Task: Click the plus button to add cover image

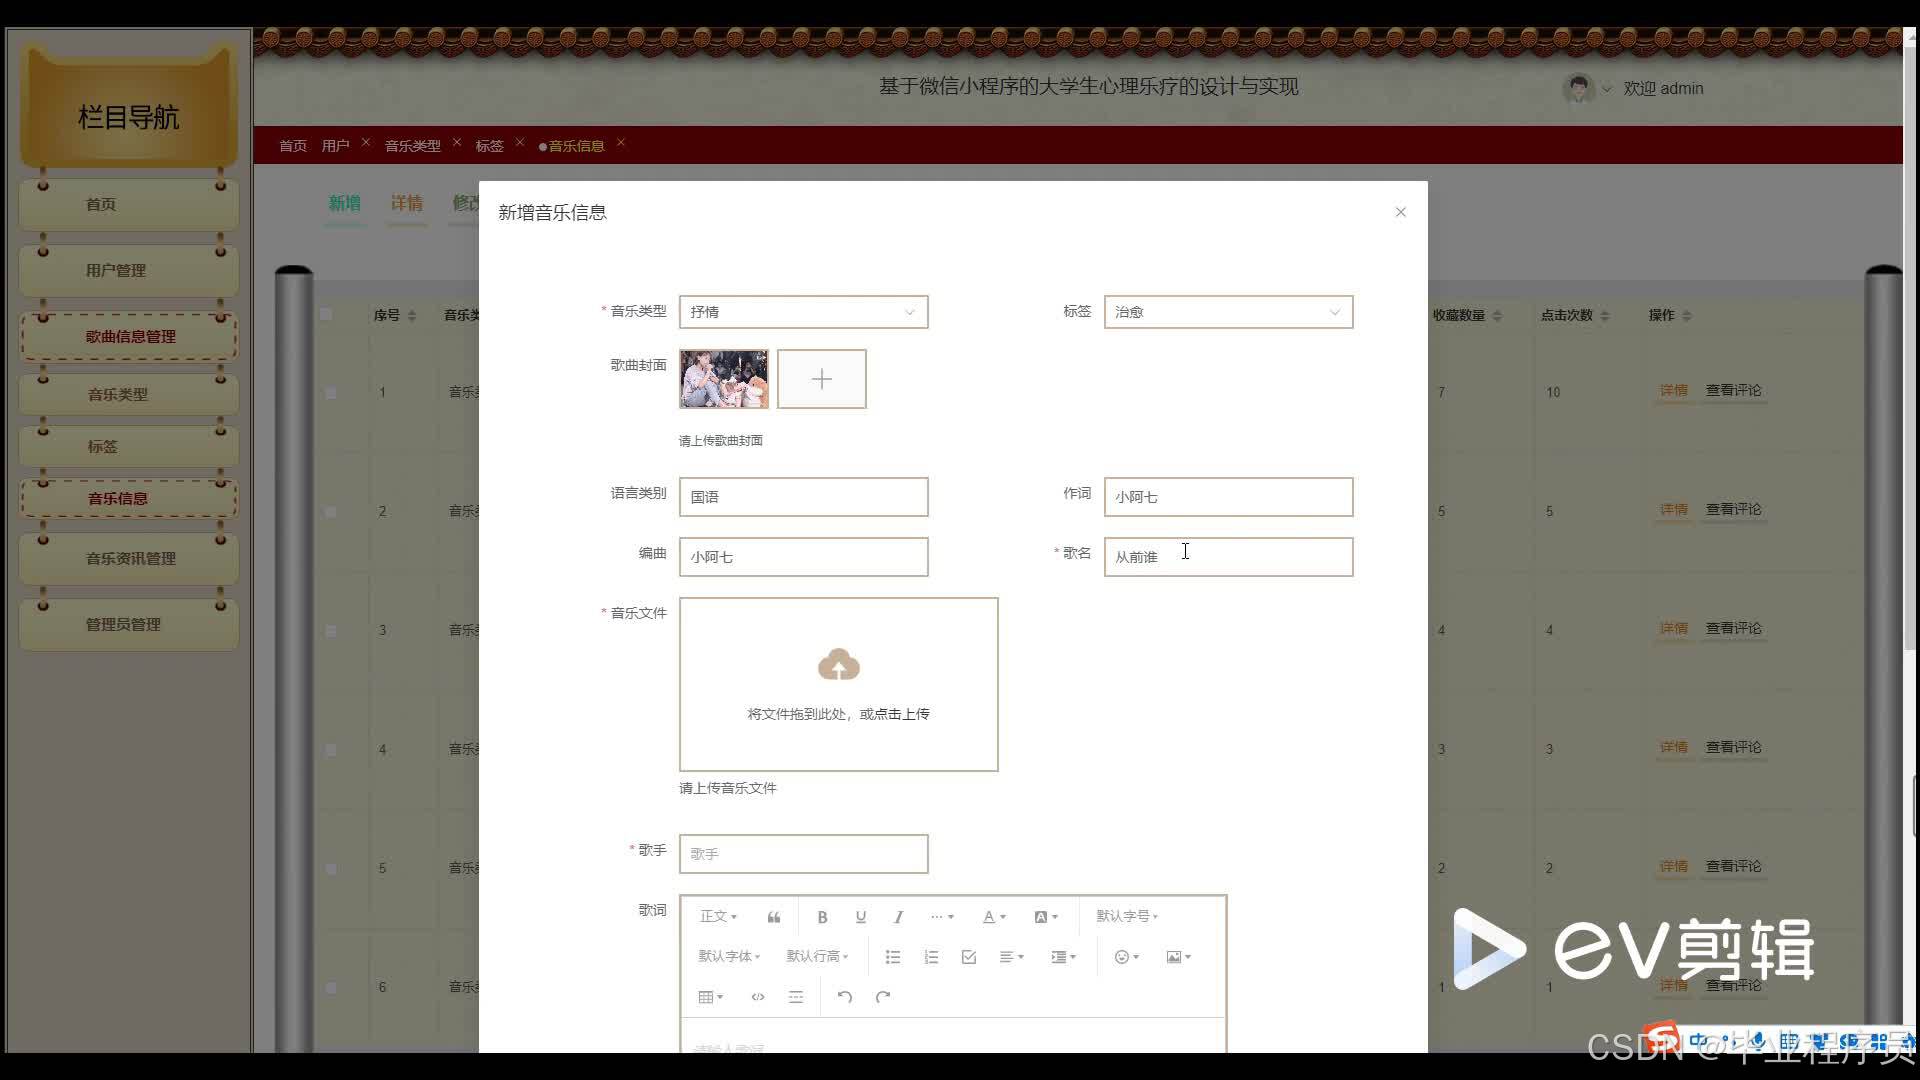Action: click(x=821, y=379)
